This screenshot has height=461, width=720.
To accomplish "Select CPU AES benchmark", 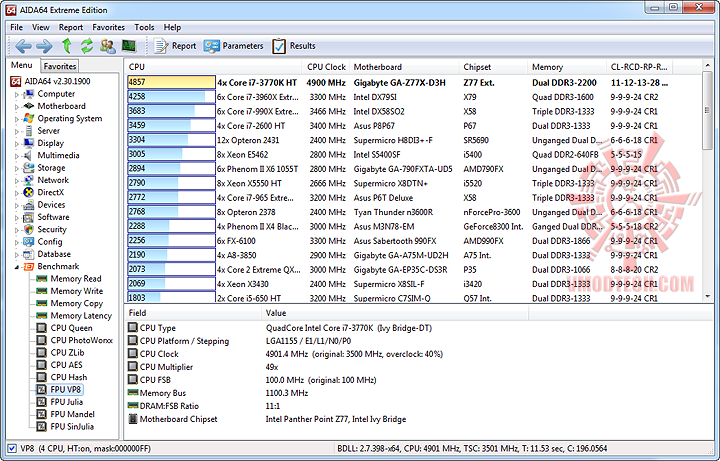I will [66, 365].
